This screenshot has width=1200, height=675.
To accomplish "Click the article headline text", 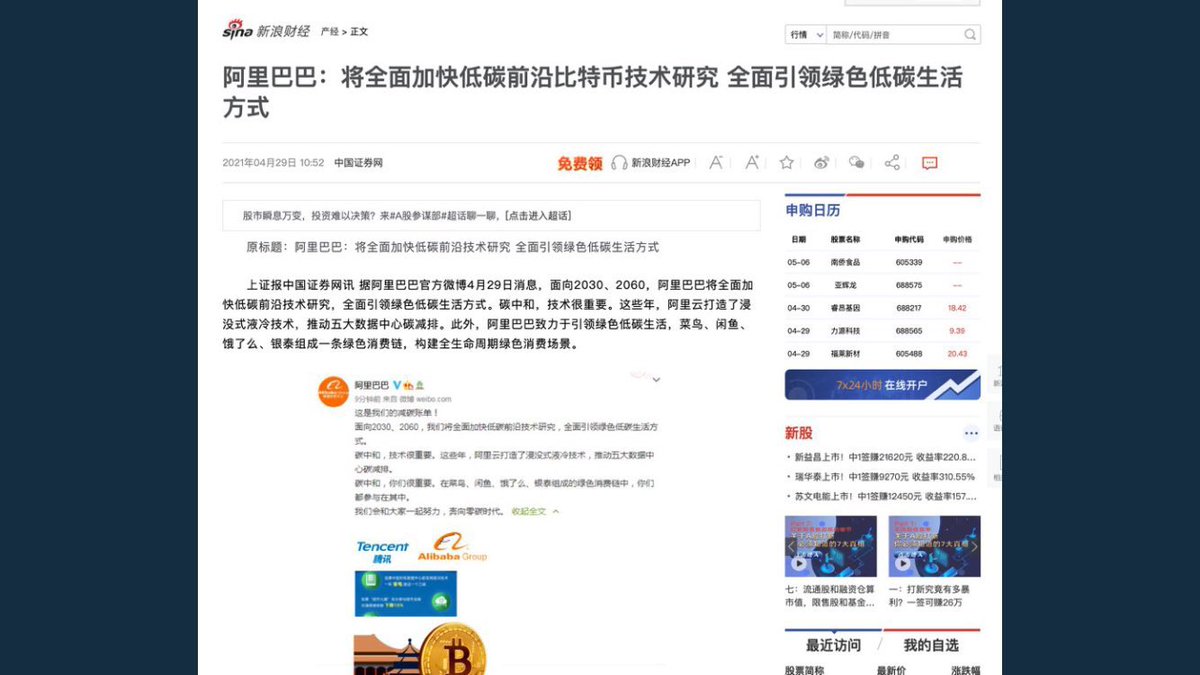I will click(x=591, y=92).
